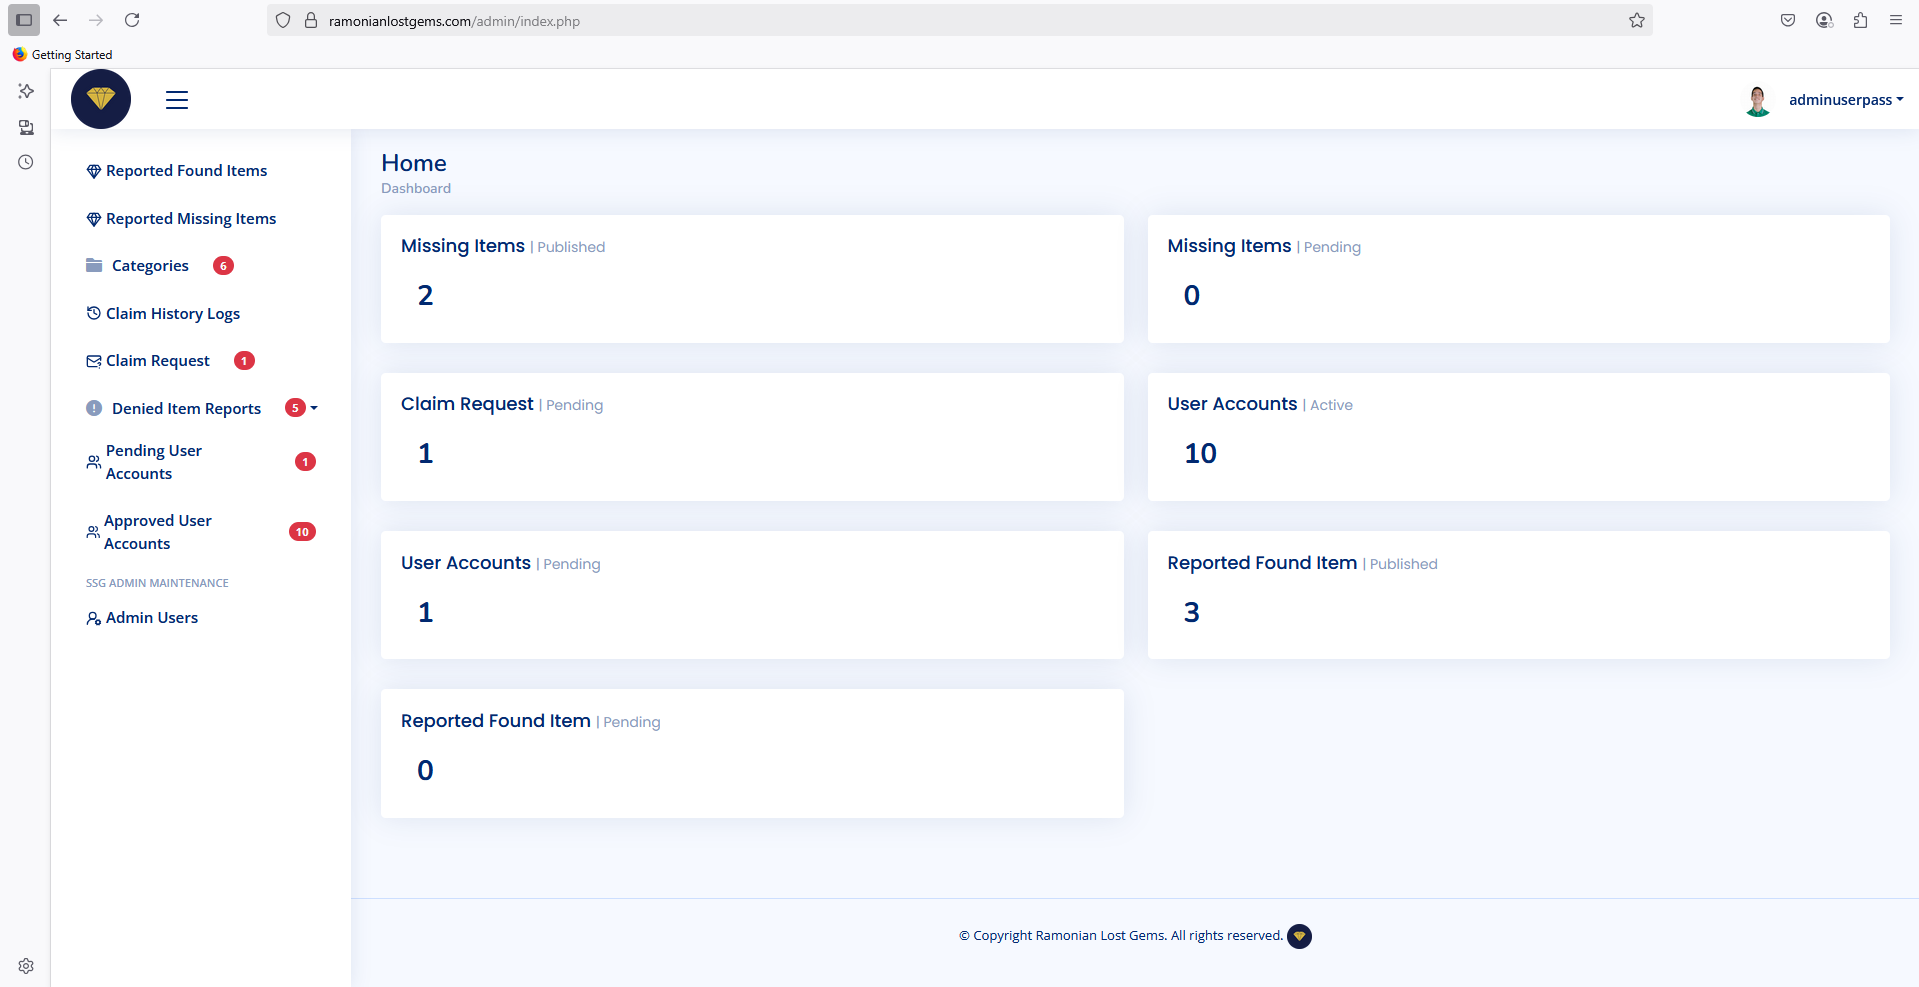Go to Reported Missing Items page
The image size is (1919, 987).
[190, 219]
